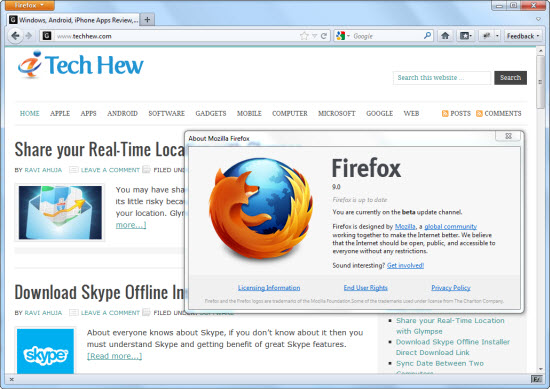Screen dimensions: 550x389
Task: Open the Download Skype Offline Installer headline
Action: point(99,292)
